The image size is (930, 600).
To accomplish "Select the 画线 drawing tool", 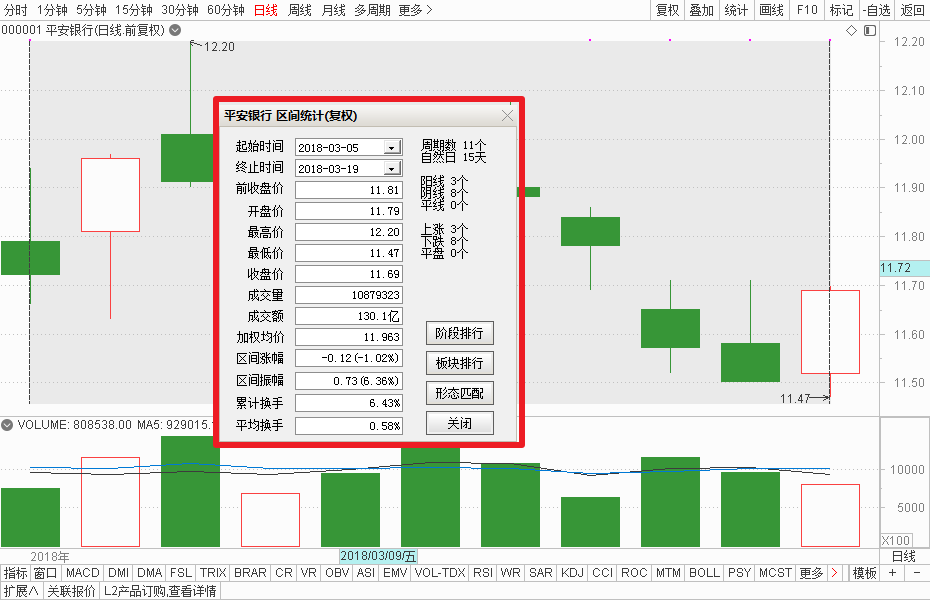I will [x=770, y=11].
